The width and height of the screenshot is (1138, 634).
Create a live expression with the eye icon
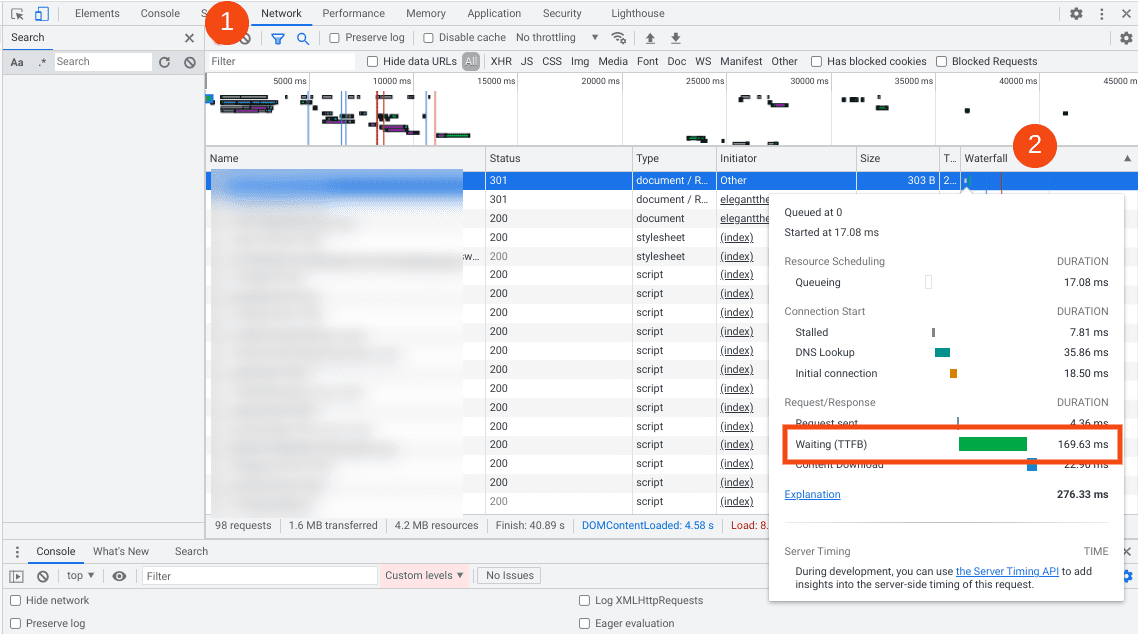[x=119, y=575]
